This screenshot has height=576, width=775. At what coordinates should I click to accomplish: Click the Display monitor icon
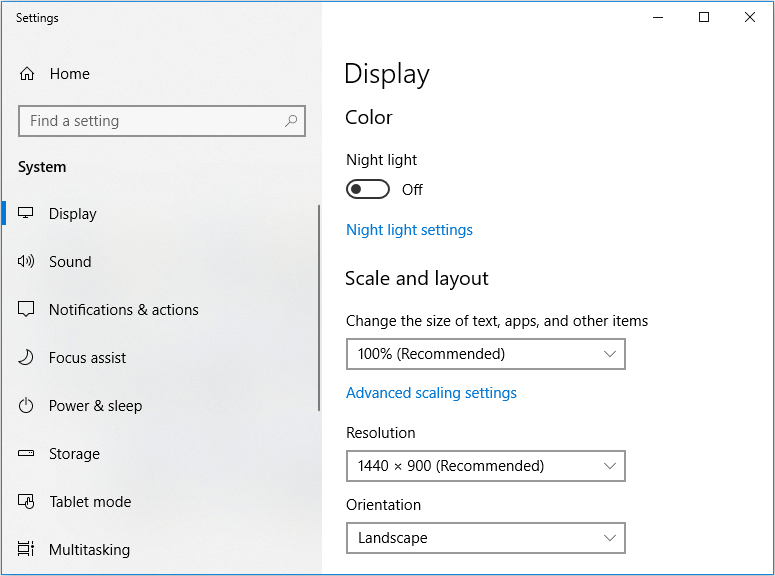(x=26, y=214)
